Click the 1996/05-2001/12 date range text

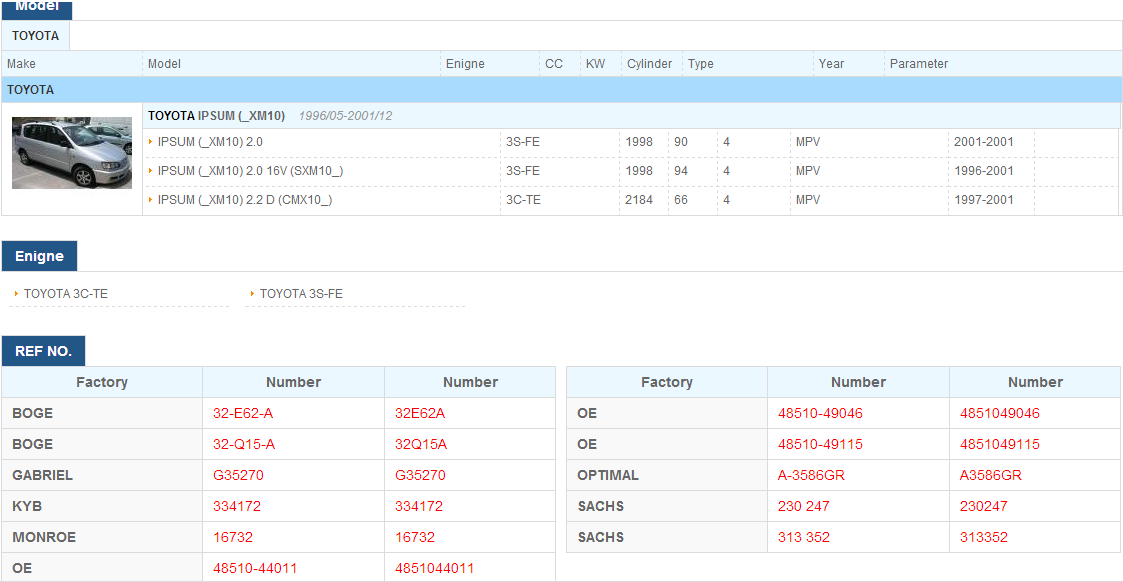click(x=345, y=116)
